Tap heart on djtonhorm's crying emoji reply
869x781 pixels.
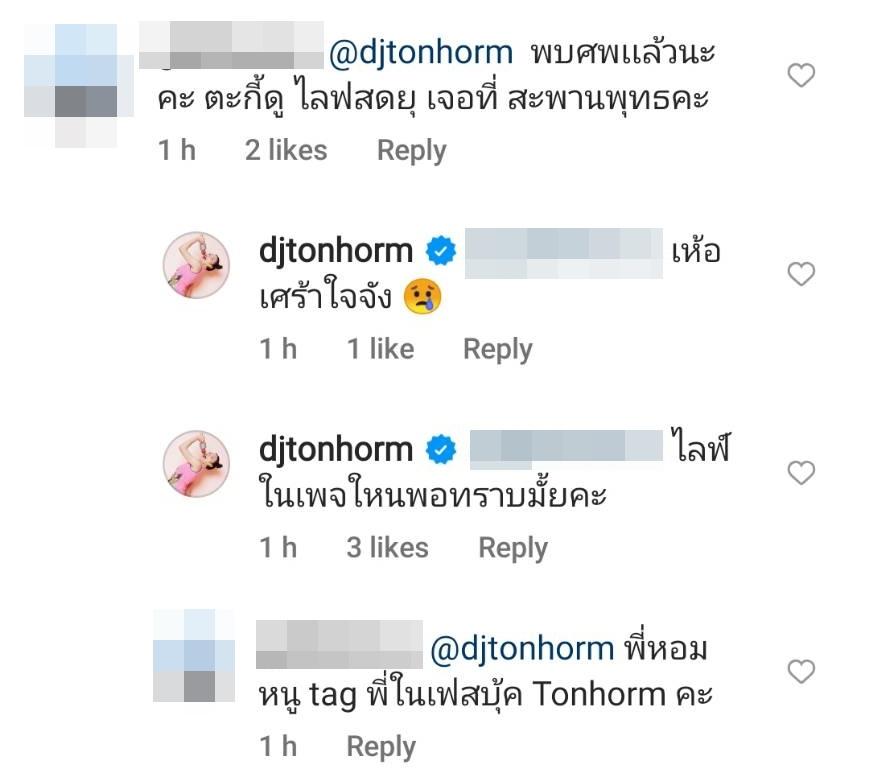tap(801, 274)
